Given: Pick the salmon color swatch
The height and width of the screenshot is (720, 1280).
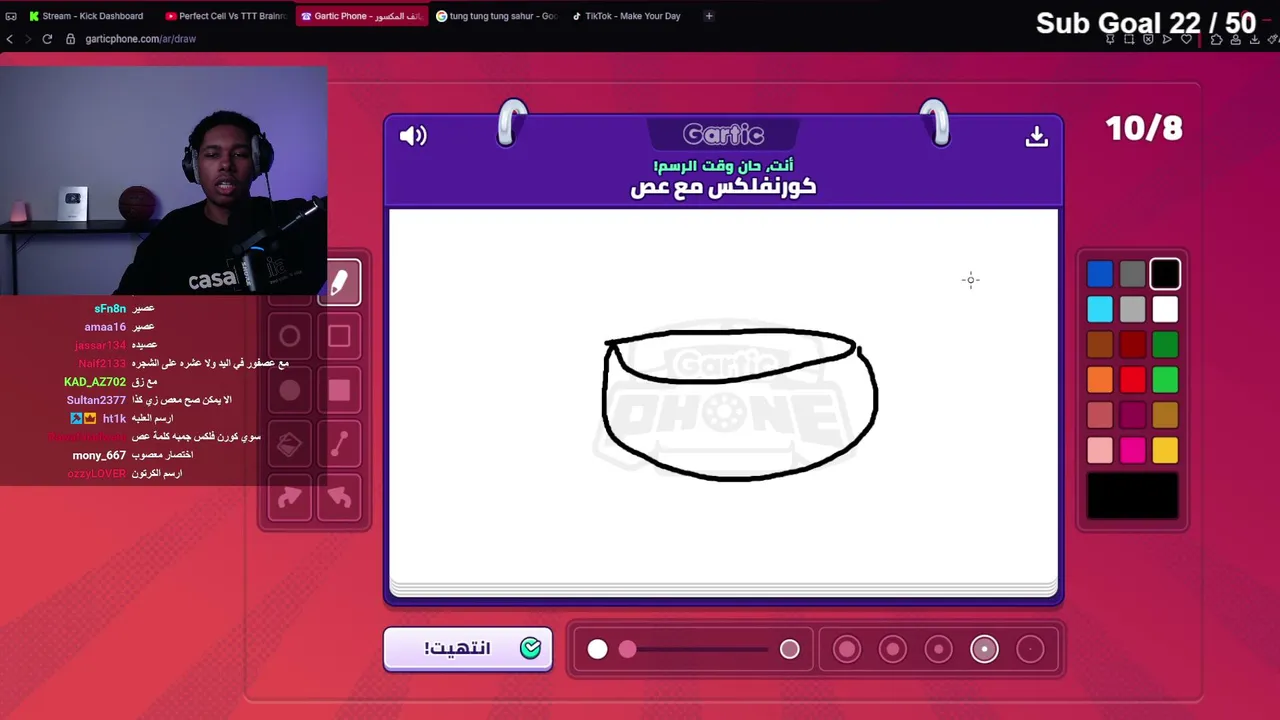Looking at the screenshot, I should click(1100, 415).
